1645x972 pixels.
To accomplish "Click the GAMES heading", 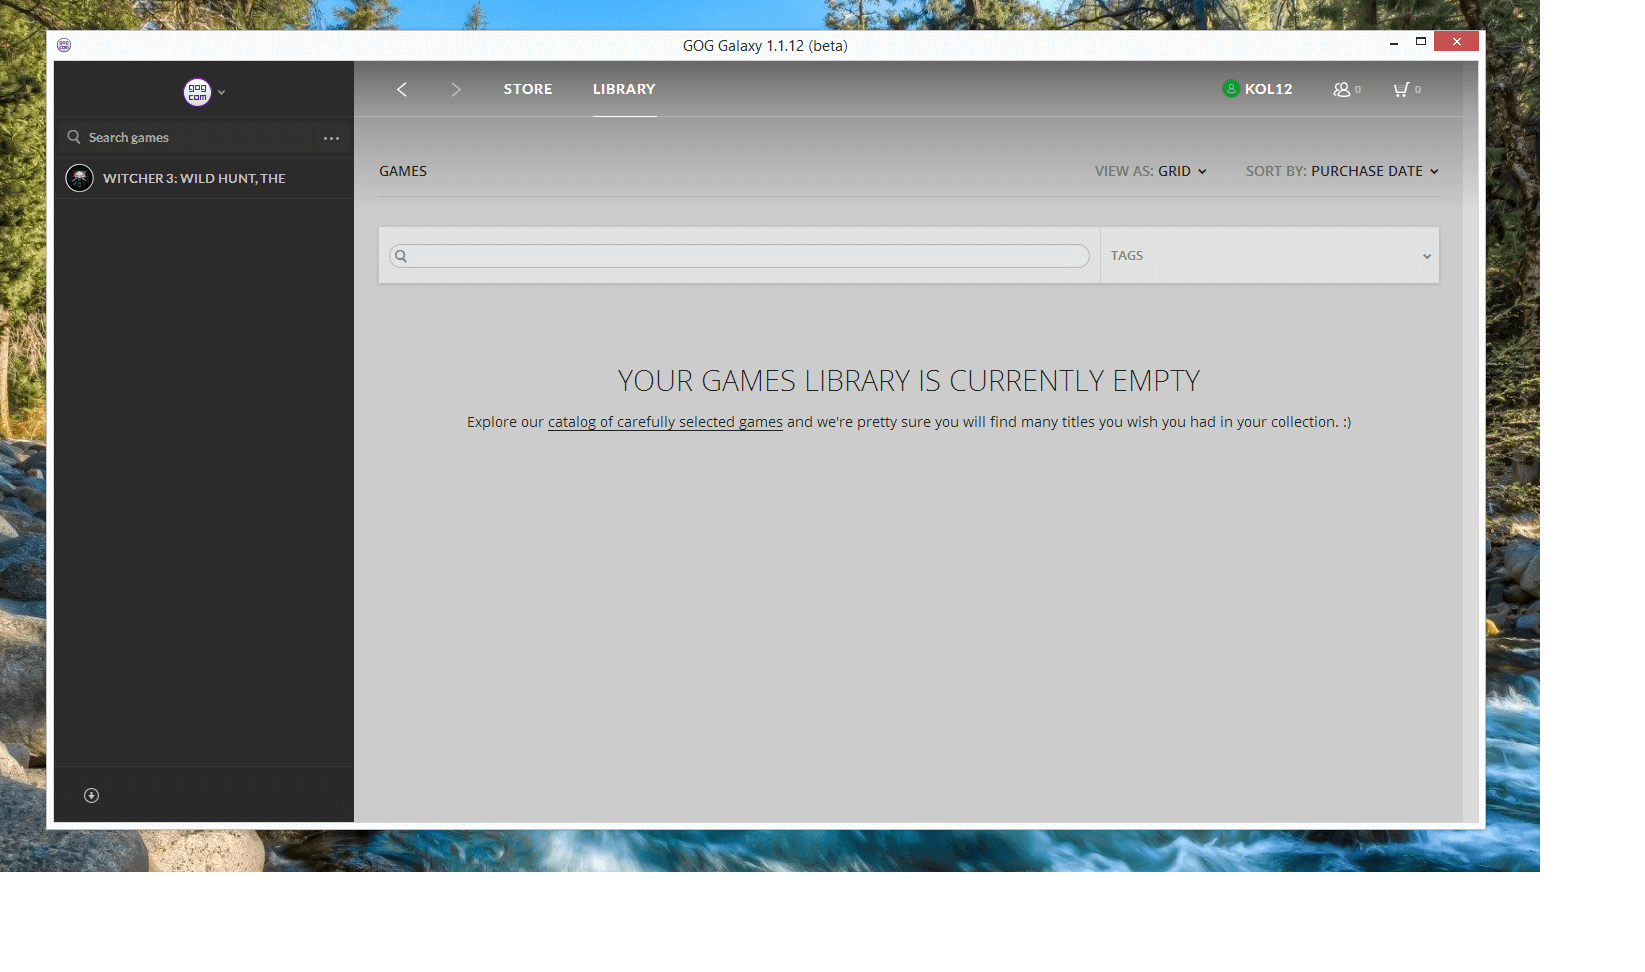I will pyautogui.click(x=403, y=171).
